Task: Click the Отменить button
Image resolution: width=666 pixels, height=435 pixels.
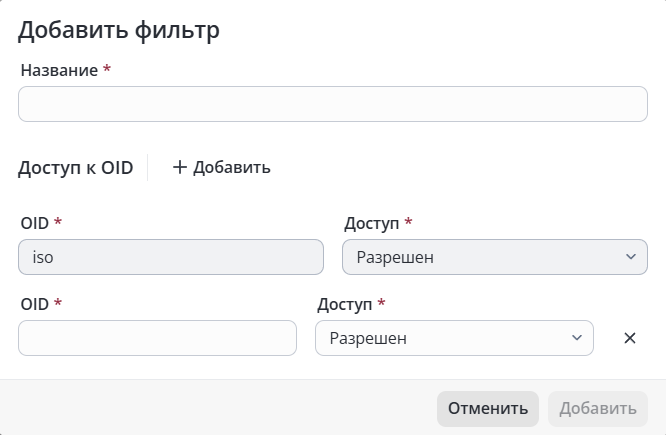Action: pos(488,409)
